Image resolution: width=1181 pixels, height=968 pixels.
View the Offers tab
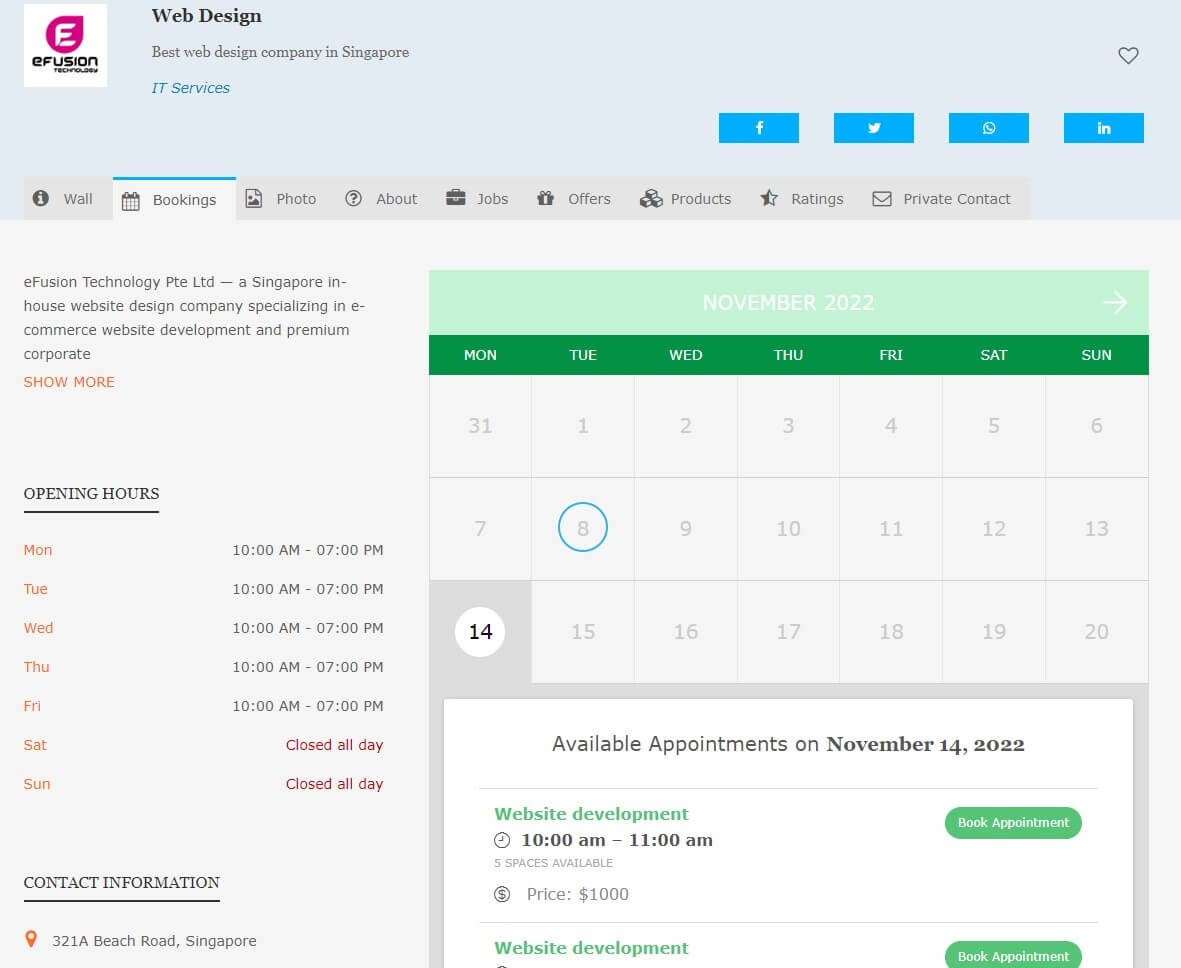[574, 199]
